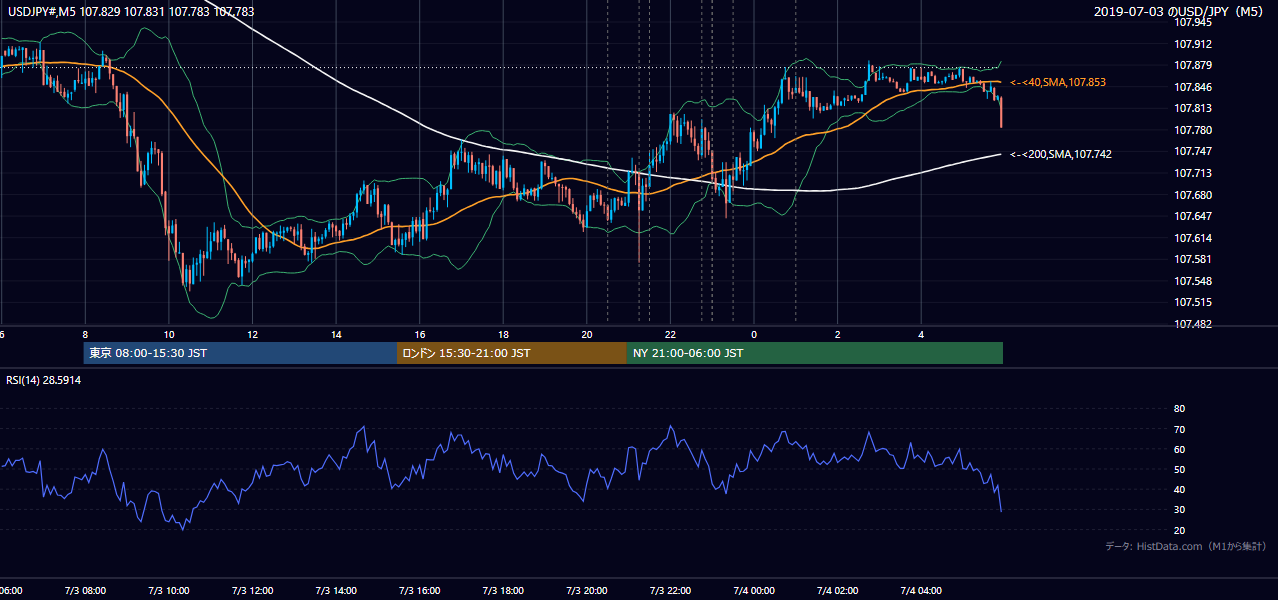Click the 7/3 12:00 time label

252,590
